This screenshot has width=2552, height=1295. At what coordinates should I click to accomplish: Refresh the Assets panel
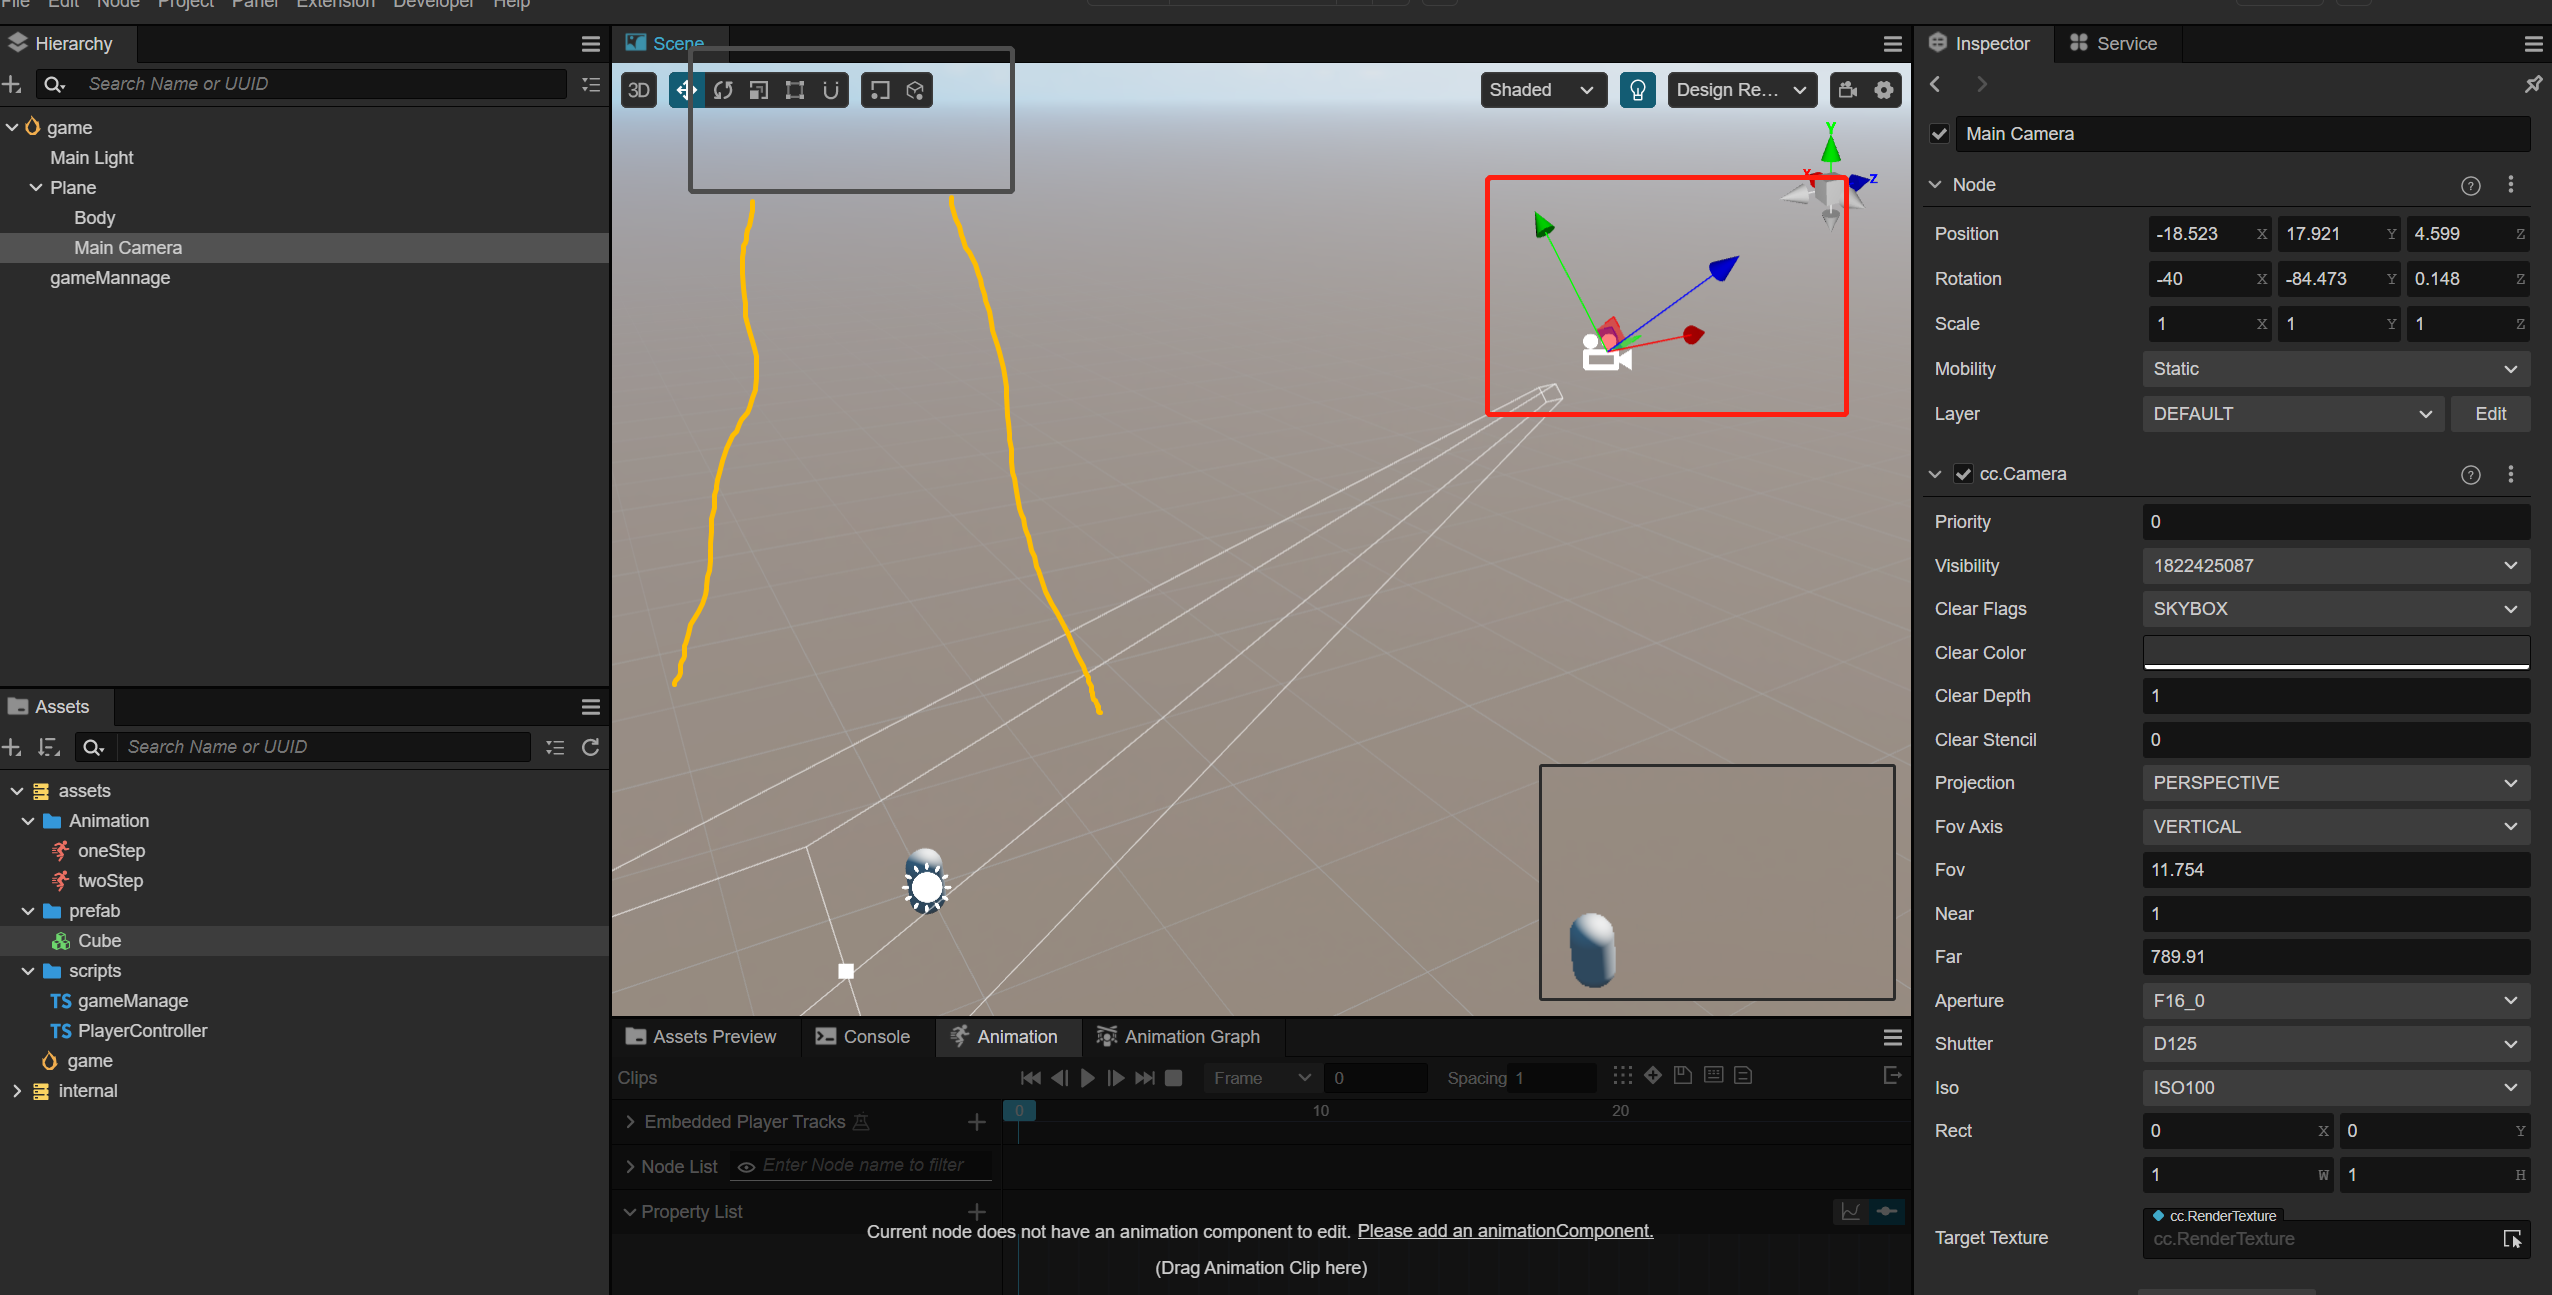591,747
